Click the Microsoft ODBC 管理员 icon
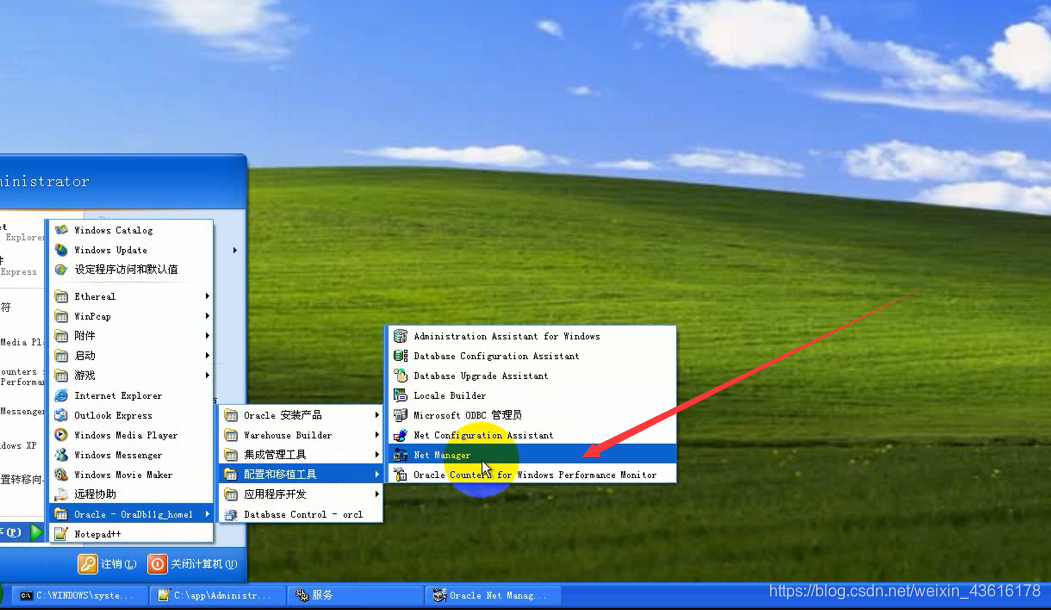 (401, 415)
